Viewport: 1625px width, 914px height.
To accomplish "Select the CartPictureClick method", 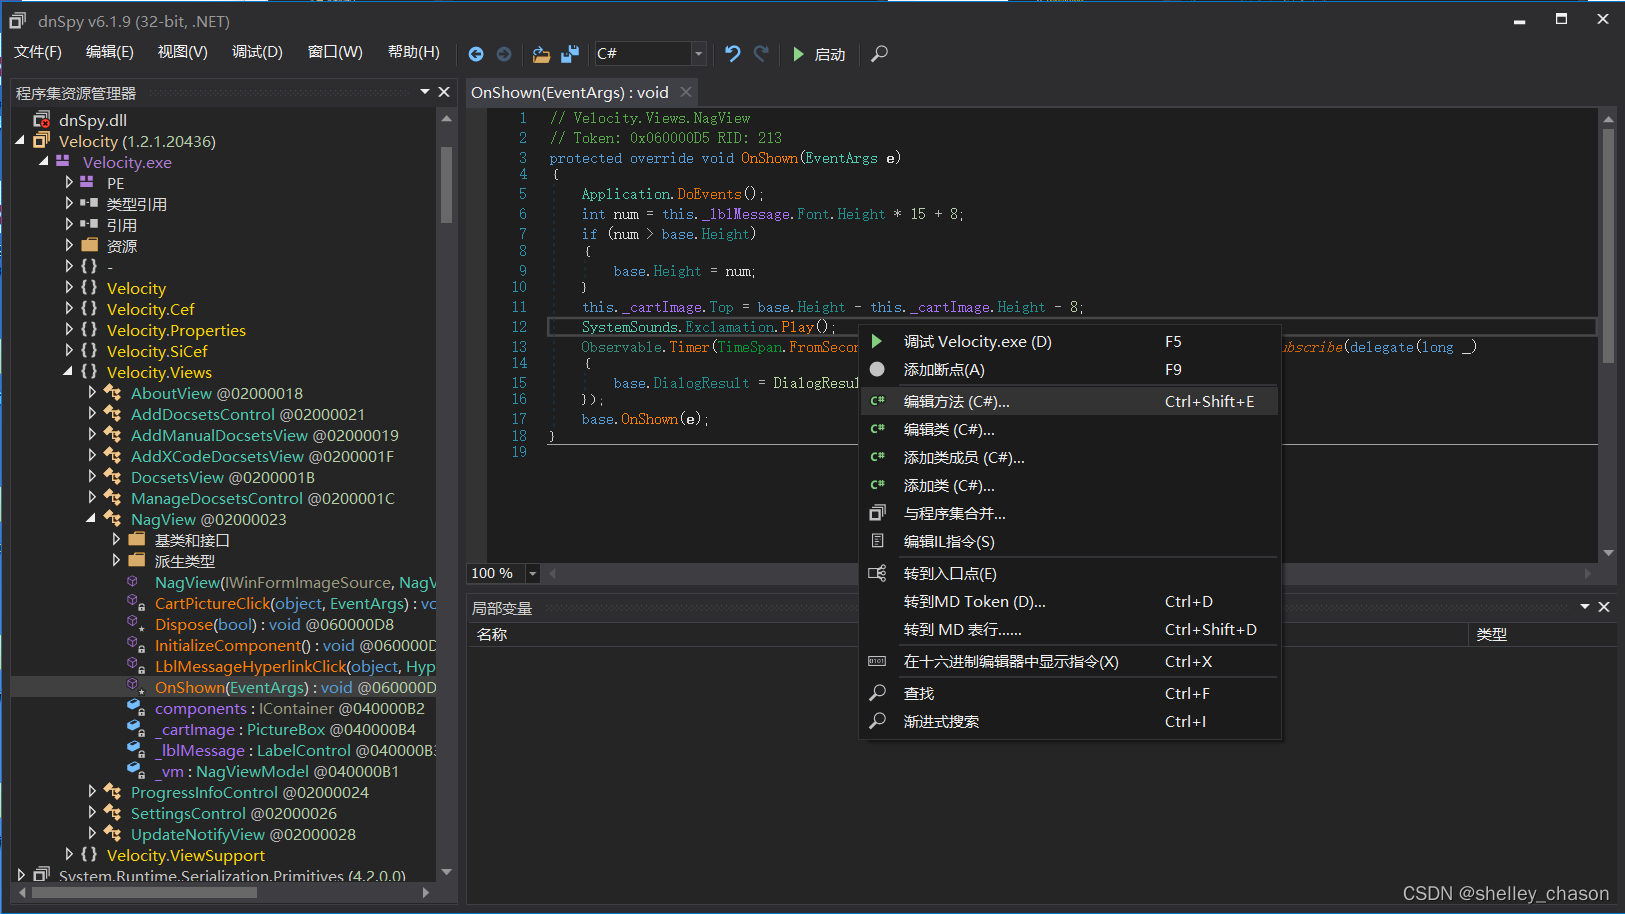I will (x=295, y=603).
